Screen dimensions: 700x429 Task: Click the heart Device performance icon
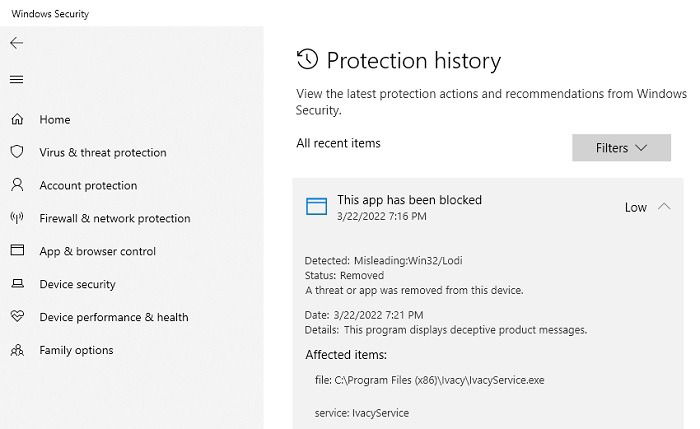tap(17, 317)
